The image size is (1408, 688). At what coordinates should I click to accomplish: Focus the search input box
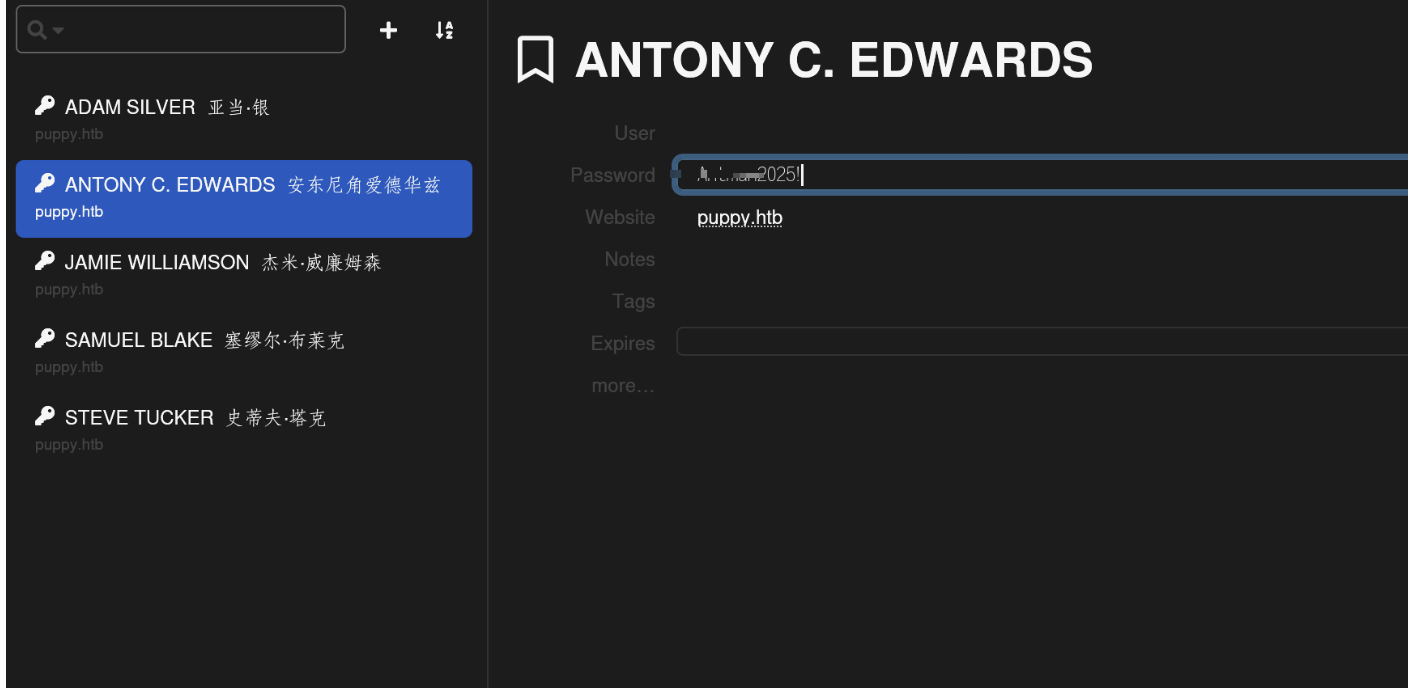[x=200, y=30]
